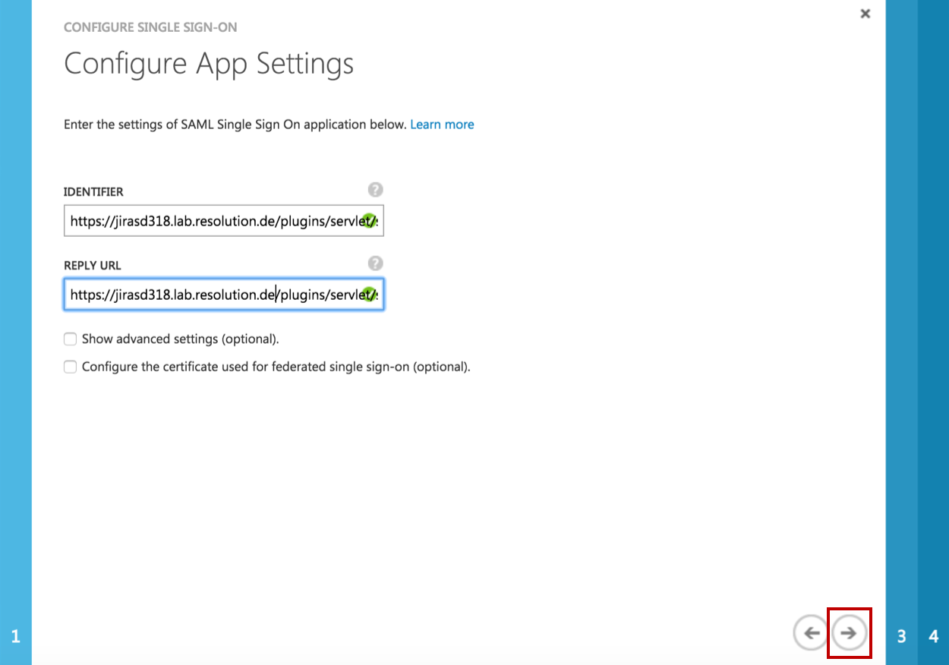
Task: Open the help tooltip beside REPLY URL
Action: click(x=375, y=263)
